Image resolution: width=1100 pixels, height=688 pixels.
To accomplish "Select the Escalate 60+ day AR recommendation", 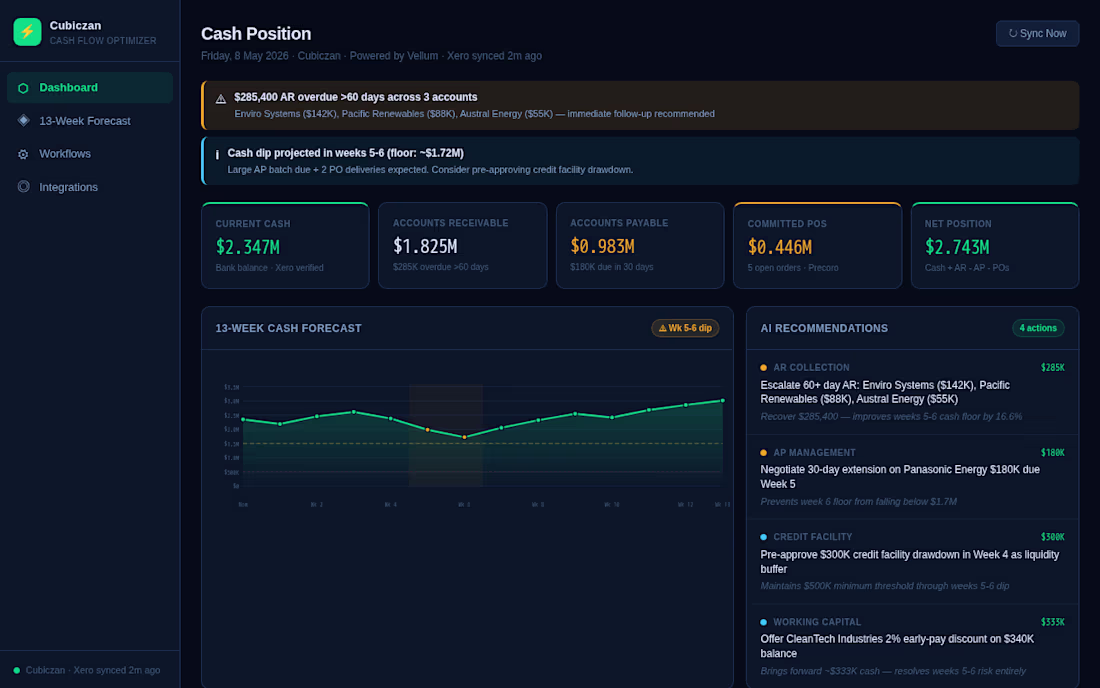I will coord(912,392).
